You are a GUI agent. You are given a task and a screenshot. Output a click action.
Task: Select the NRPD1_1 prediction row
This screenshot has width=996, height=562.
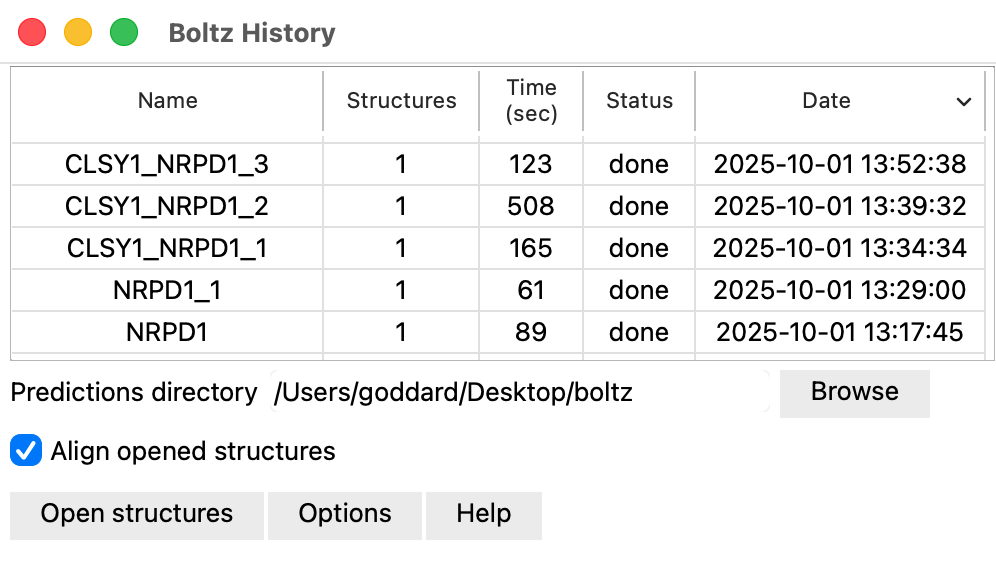167,290
